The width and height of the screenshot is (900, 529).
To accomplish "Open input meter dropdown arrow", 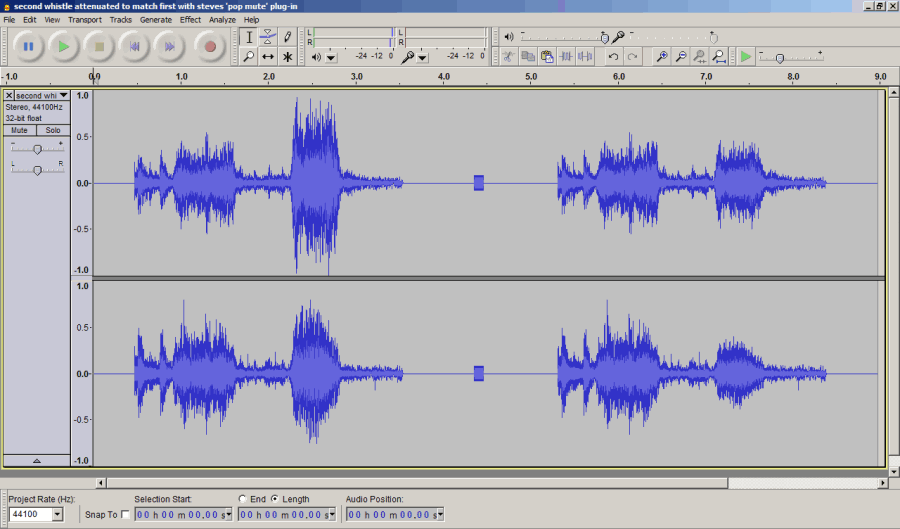I will (x=422, y=57).
